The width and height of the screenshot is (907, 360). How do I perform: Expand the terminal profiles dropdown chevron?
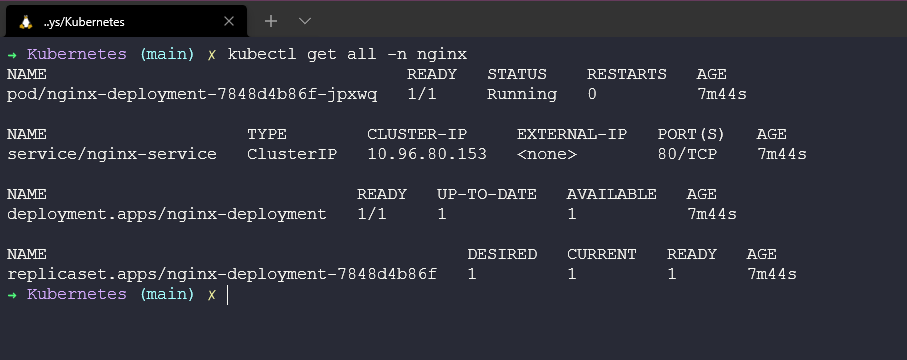pyautogui.click(x=305, y=21)
